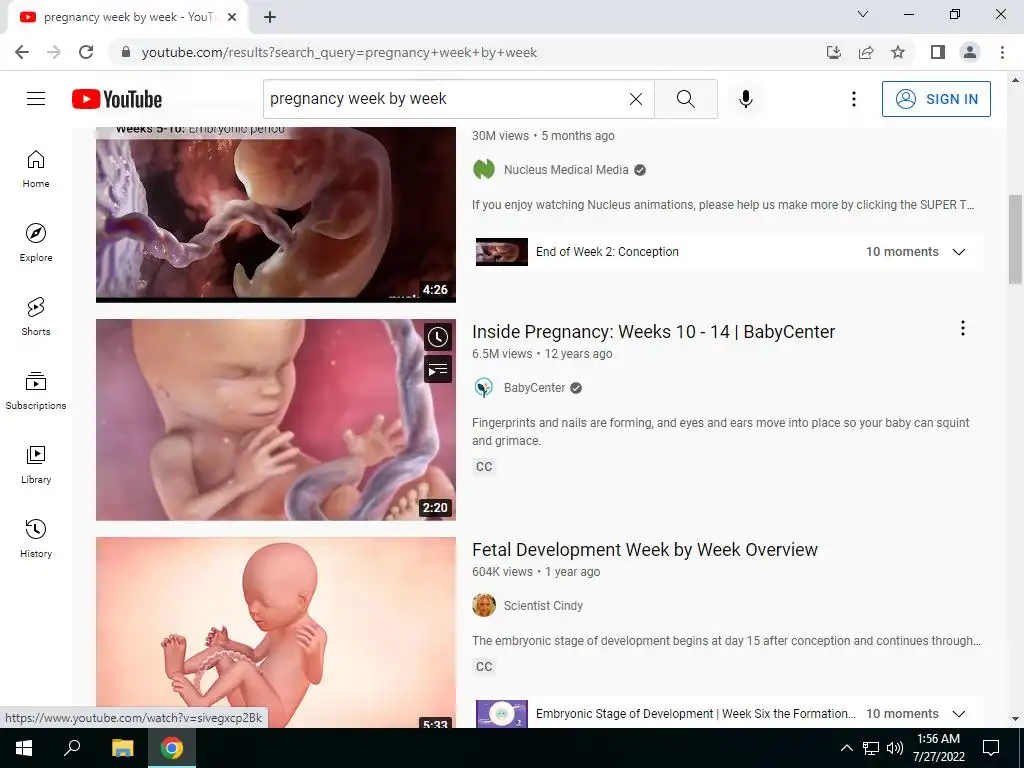
Task: Open the notification center
Action: [x=991, y=748]
